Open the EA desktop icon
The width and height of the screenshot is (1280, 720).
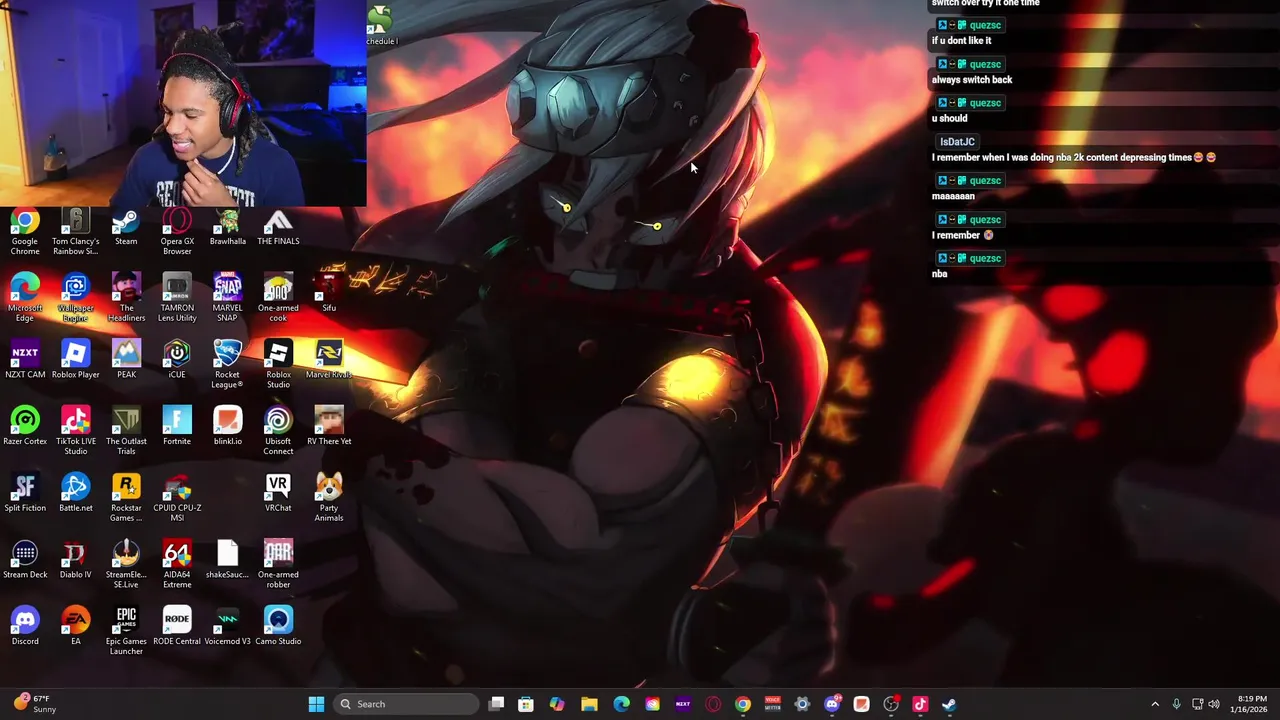[76, 627]
